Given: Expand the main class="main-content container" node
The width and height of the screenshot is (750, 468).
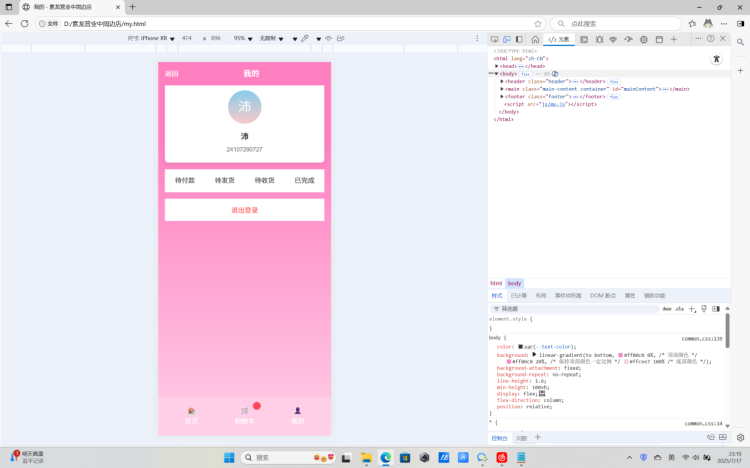Looking at the screenshot, I should coord(502,89).
